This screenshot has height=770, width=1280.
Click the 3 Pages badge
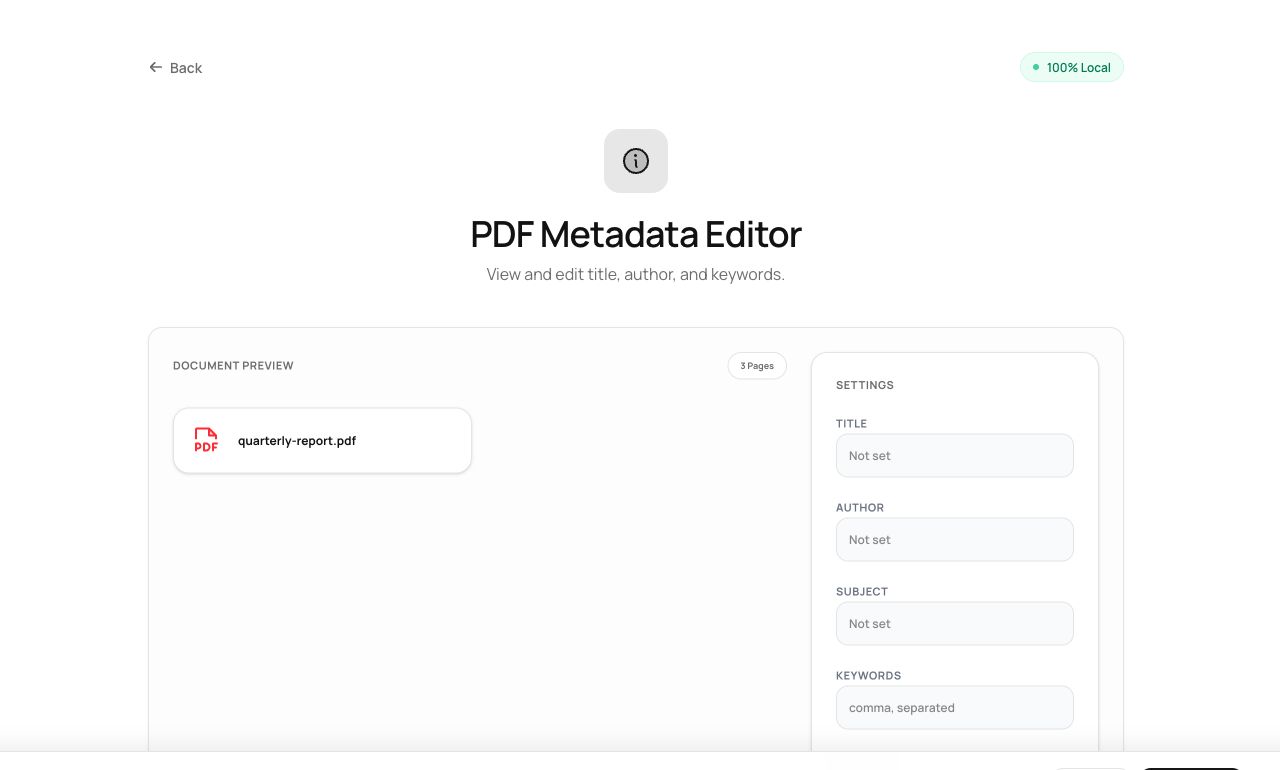click(x=757, y=366)
